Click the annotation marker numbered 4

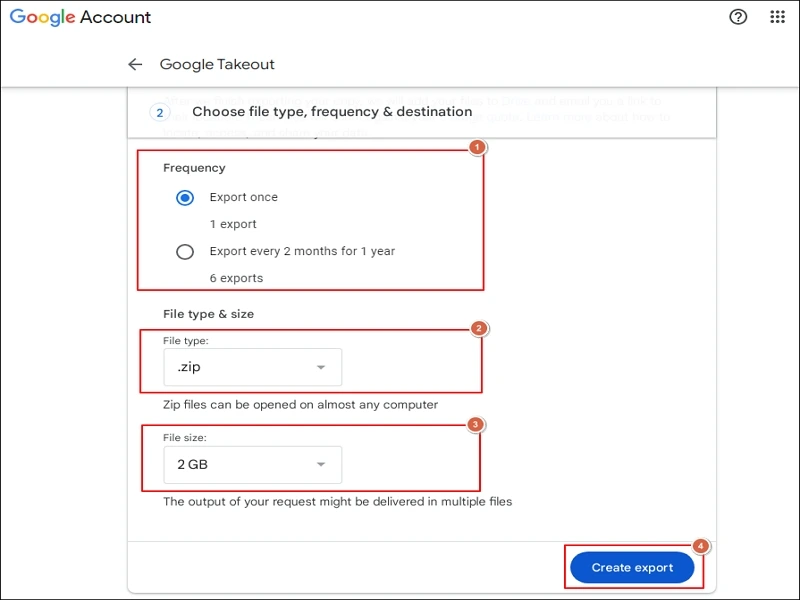pyautogui.click(x=700, y=547)
